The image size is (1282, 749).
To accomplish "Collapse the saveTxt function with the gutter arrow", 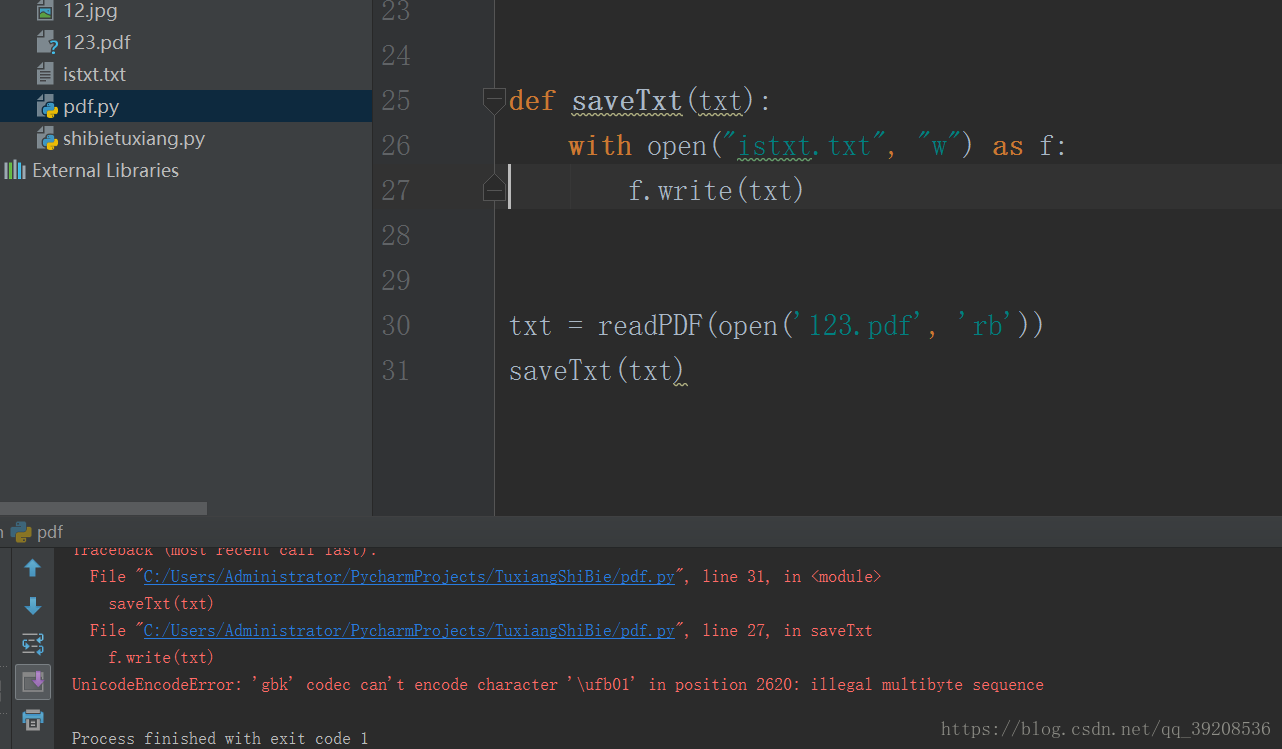I will (494, 100).
